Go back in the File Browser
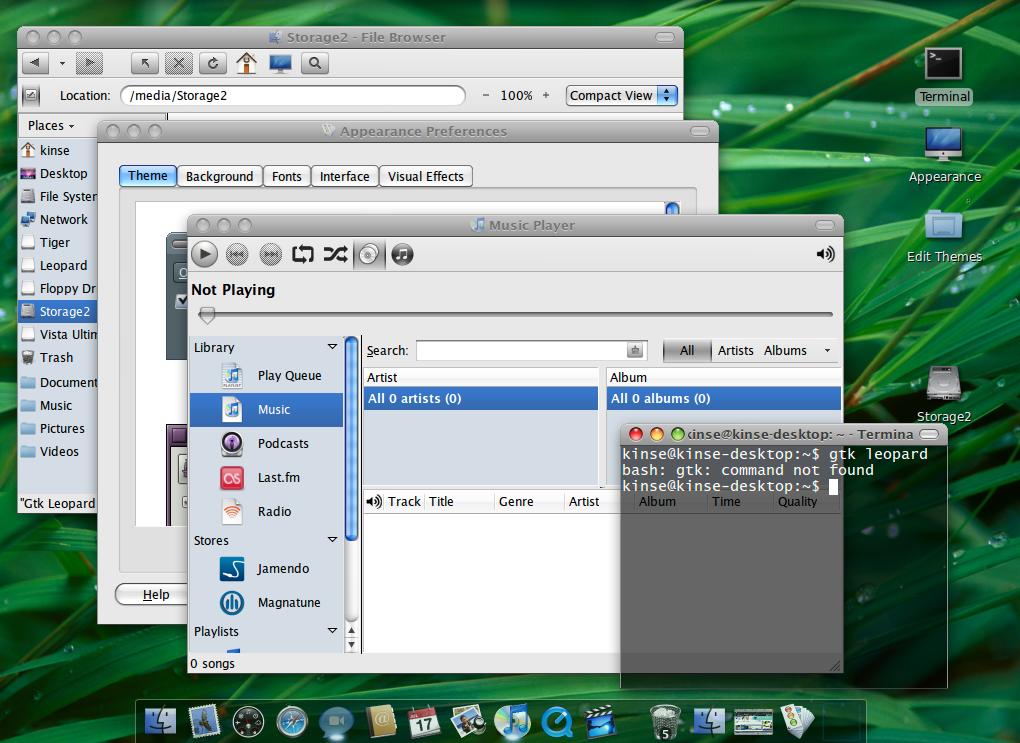This screenshot has height=743, width=1020. [x=35, y=63]
